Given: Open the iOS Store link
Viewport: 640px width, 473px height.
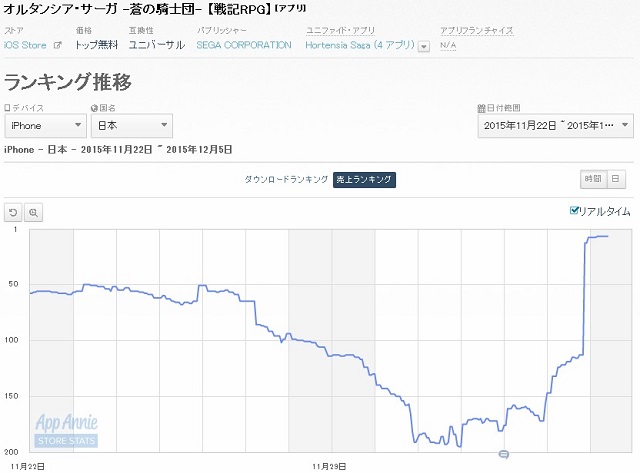Looking at the screenshot, I should tap(26, 45).
